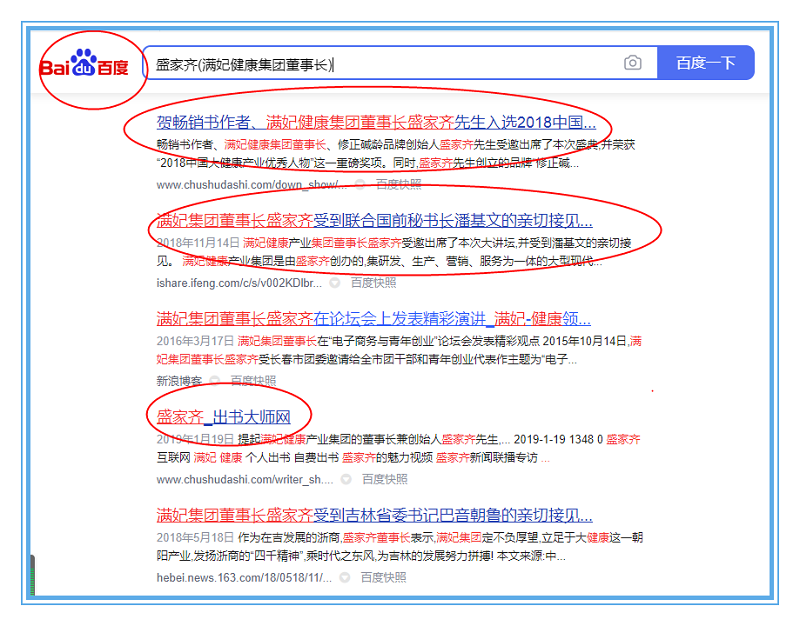Open 百度快照 for the 新浪博客 result
The height and width of the screenshot is (626, 800).
[x=253, y=380]
